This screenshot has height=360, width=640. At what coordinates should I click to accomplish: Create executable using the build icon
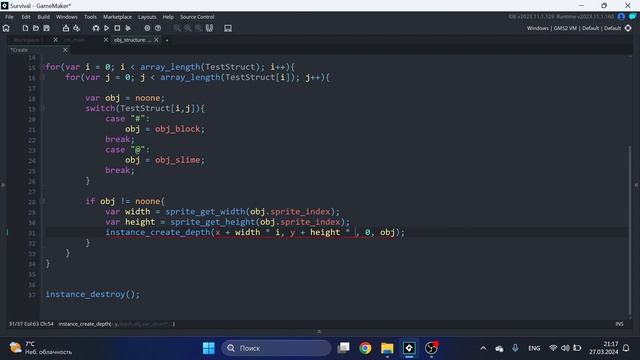65,28
